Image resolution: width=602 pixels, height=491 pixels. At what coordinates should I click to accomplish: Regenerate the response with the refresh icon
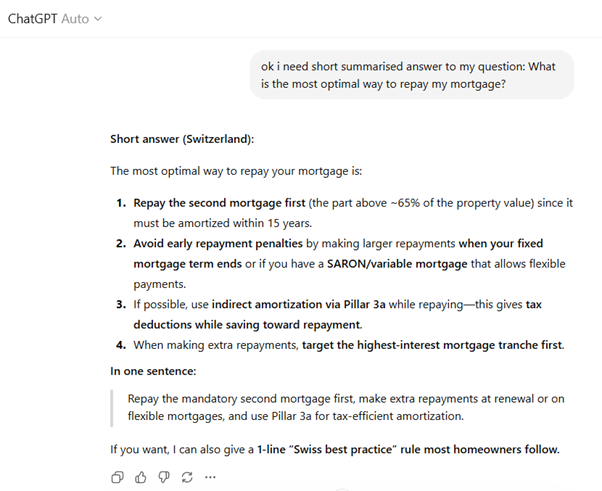186,477
